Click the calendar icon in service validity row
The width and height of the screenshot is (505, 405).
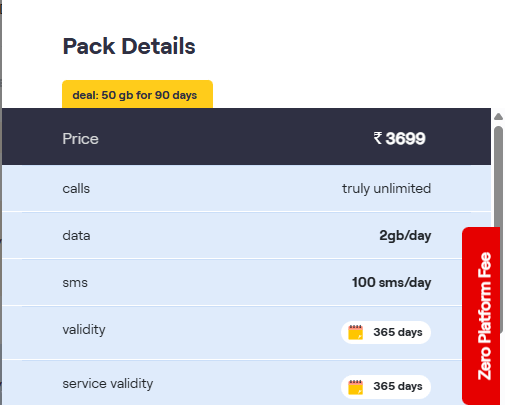355,387
